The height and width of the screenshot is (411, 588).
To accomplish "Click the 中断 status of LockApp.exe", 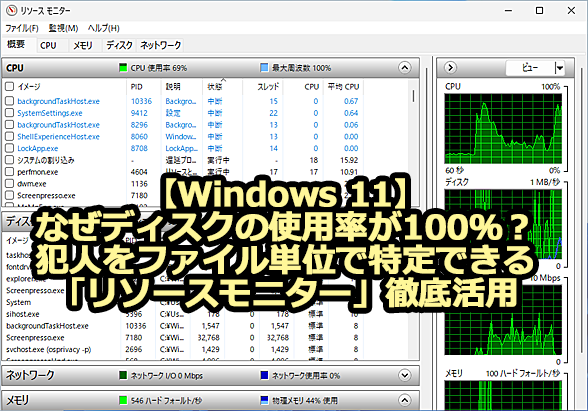I will [214, 148].
